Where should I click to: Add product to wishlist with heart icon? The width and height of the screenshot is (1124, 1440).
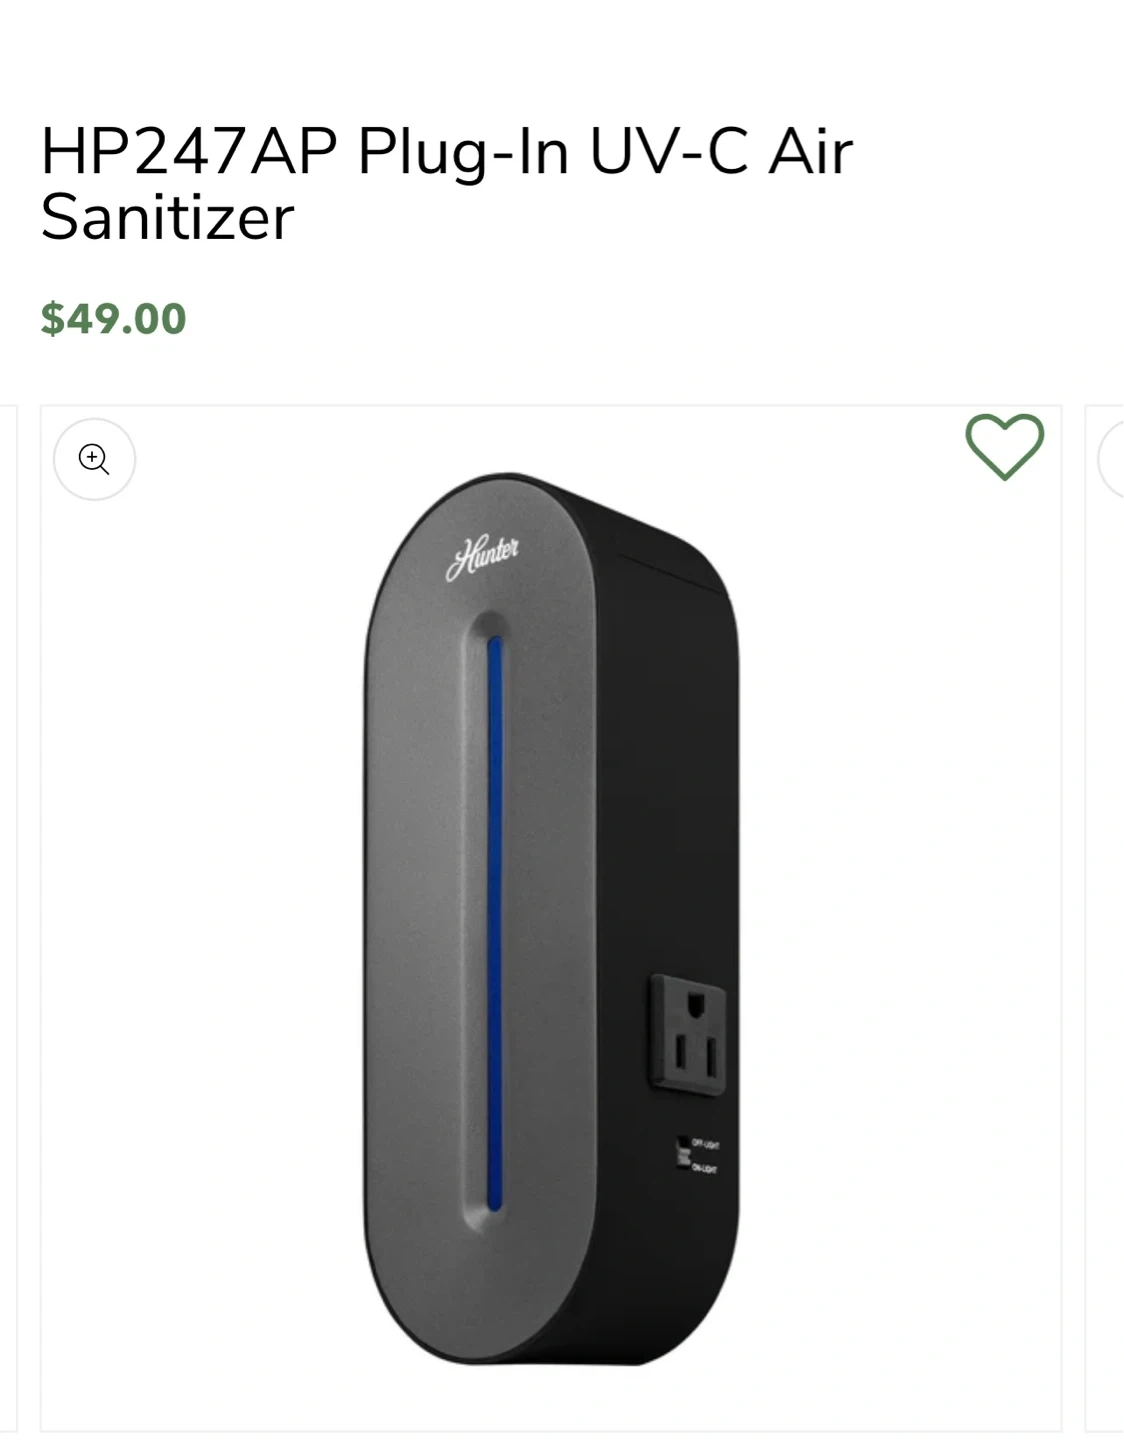coord(1004,446)
